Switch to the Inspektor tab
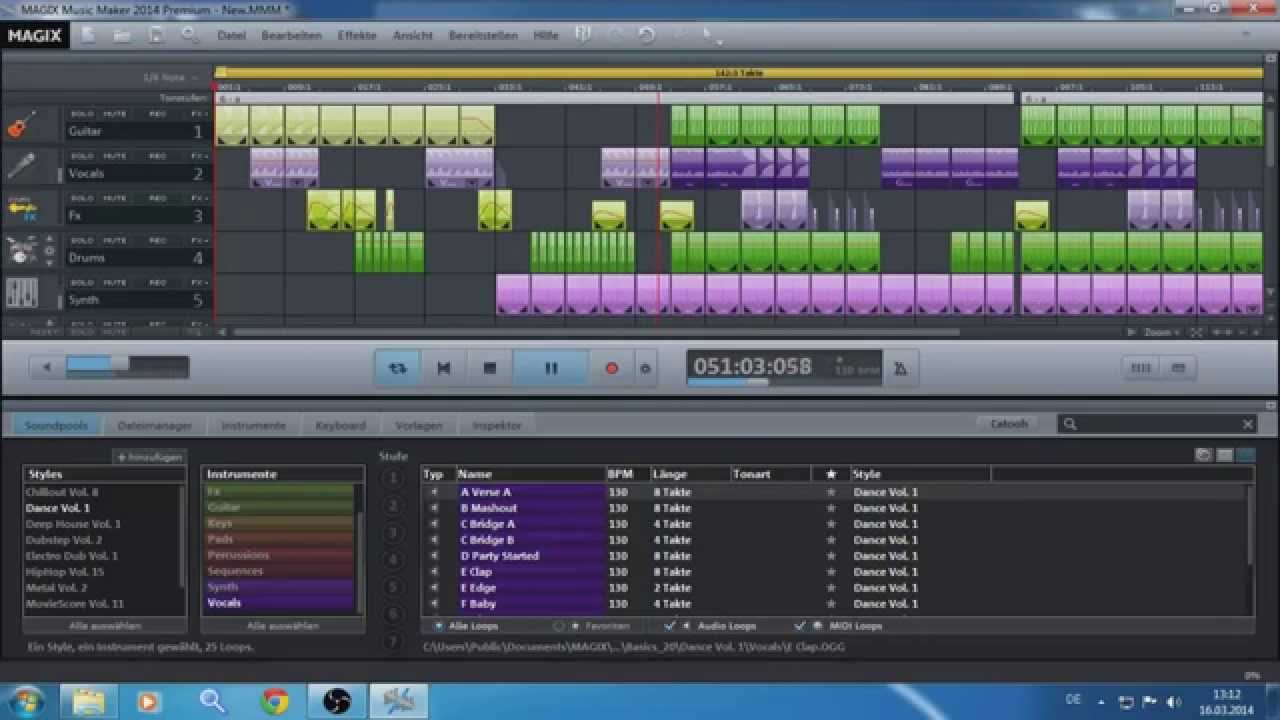The width and height of the screenshot is (1280, 720). (x=497, y=425)
